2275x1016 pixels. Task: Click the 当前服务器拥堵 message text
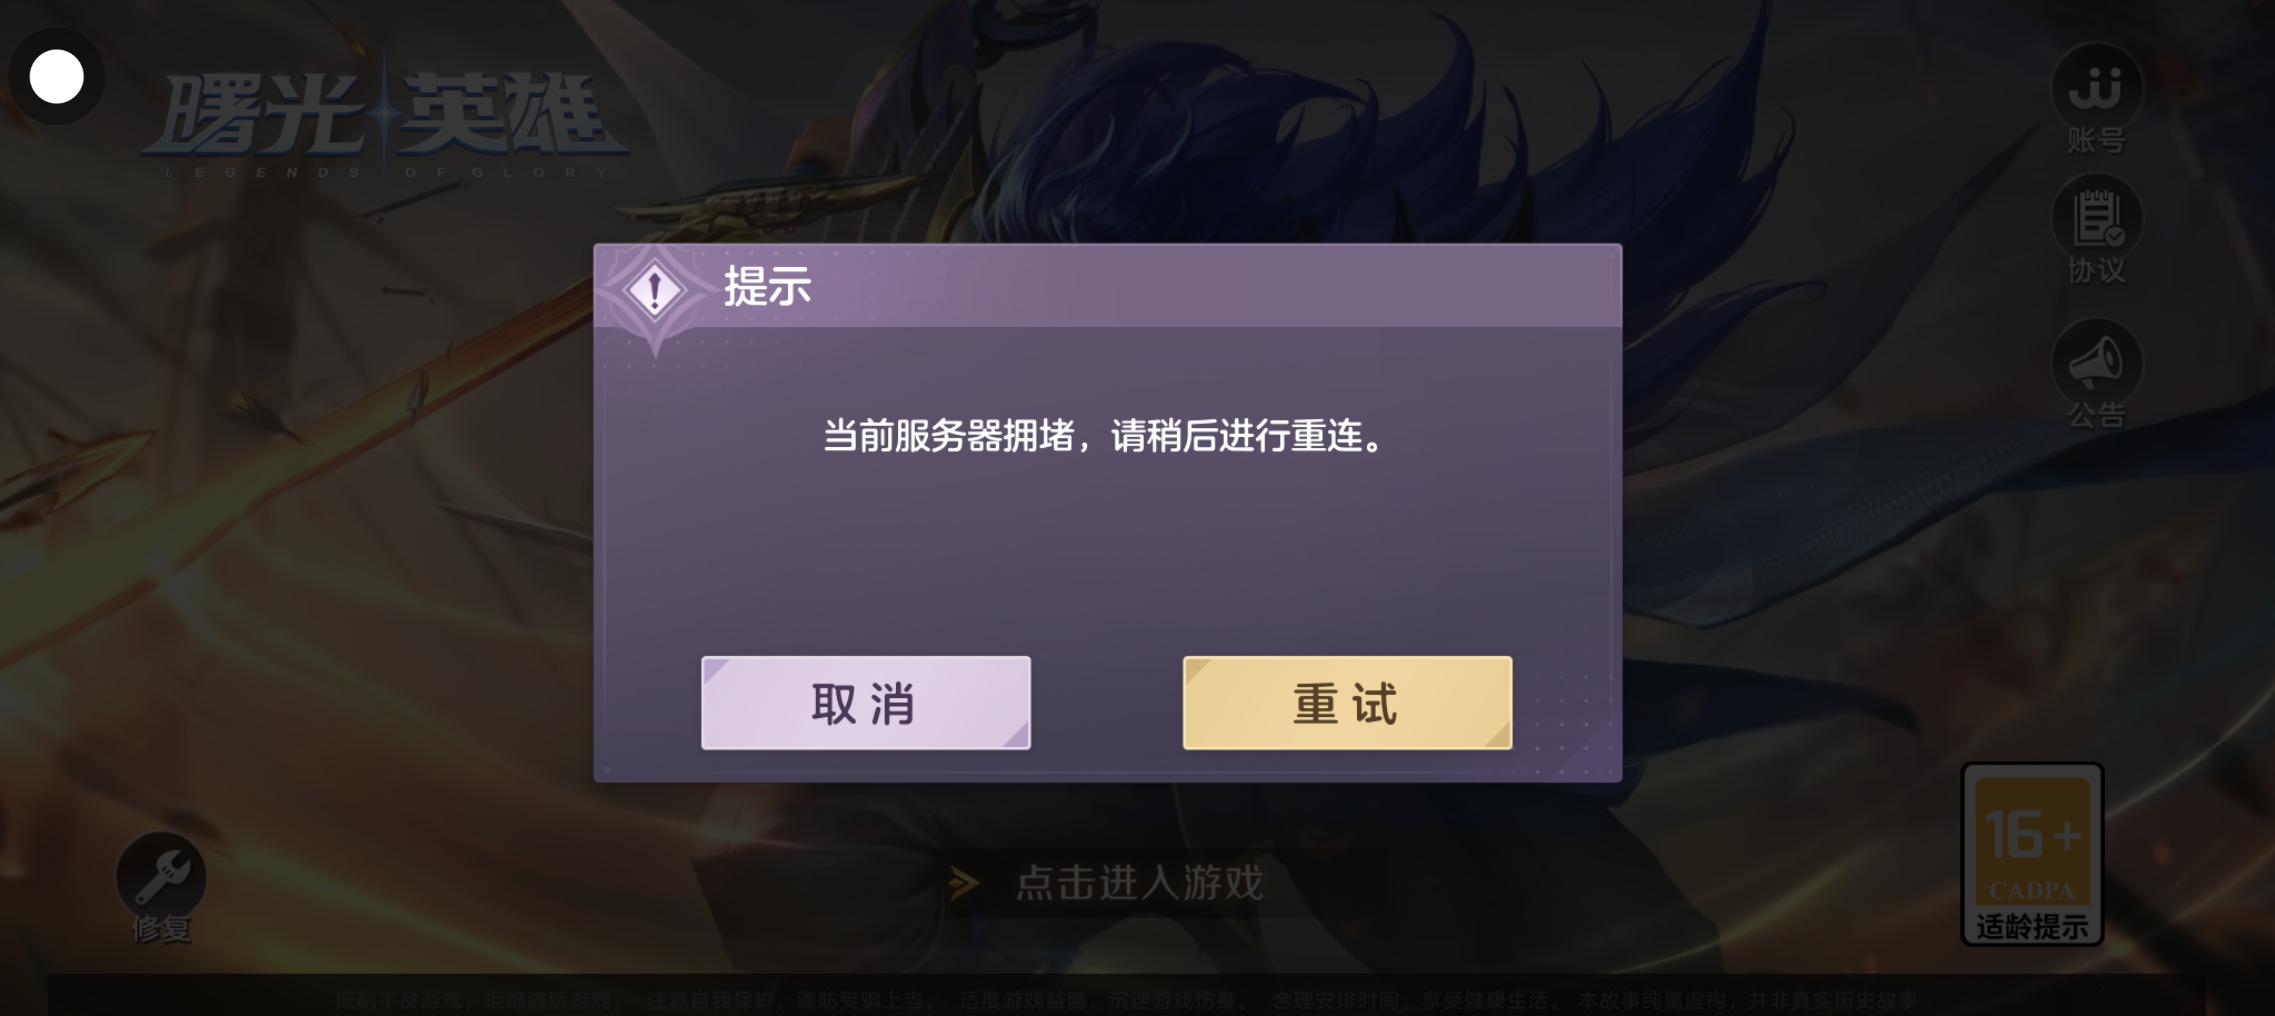click(1103, 436)
